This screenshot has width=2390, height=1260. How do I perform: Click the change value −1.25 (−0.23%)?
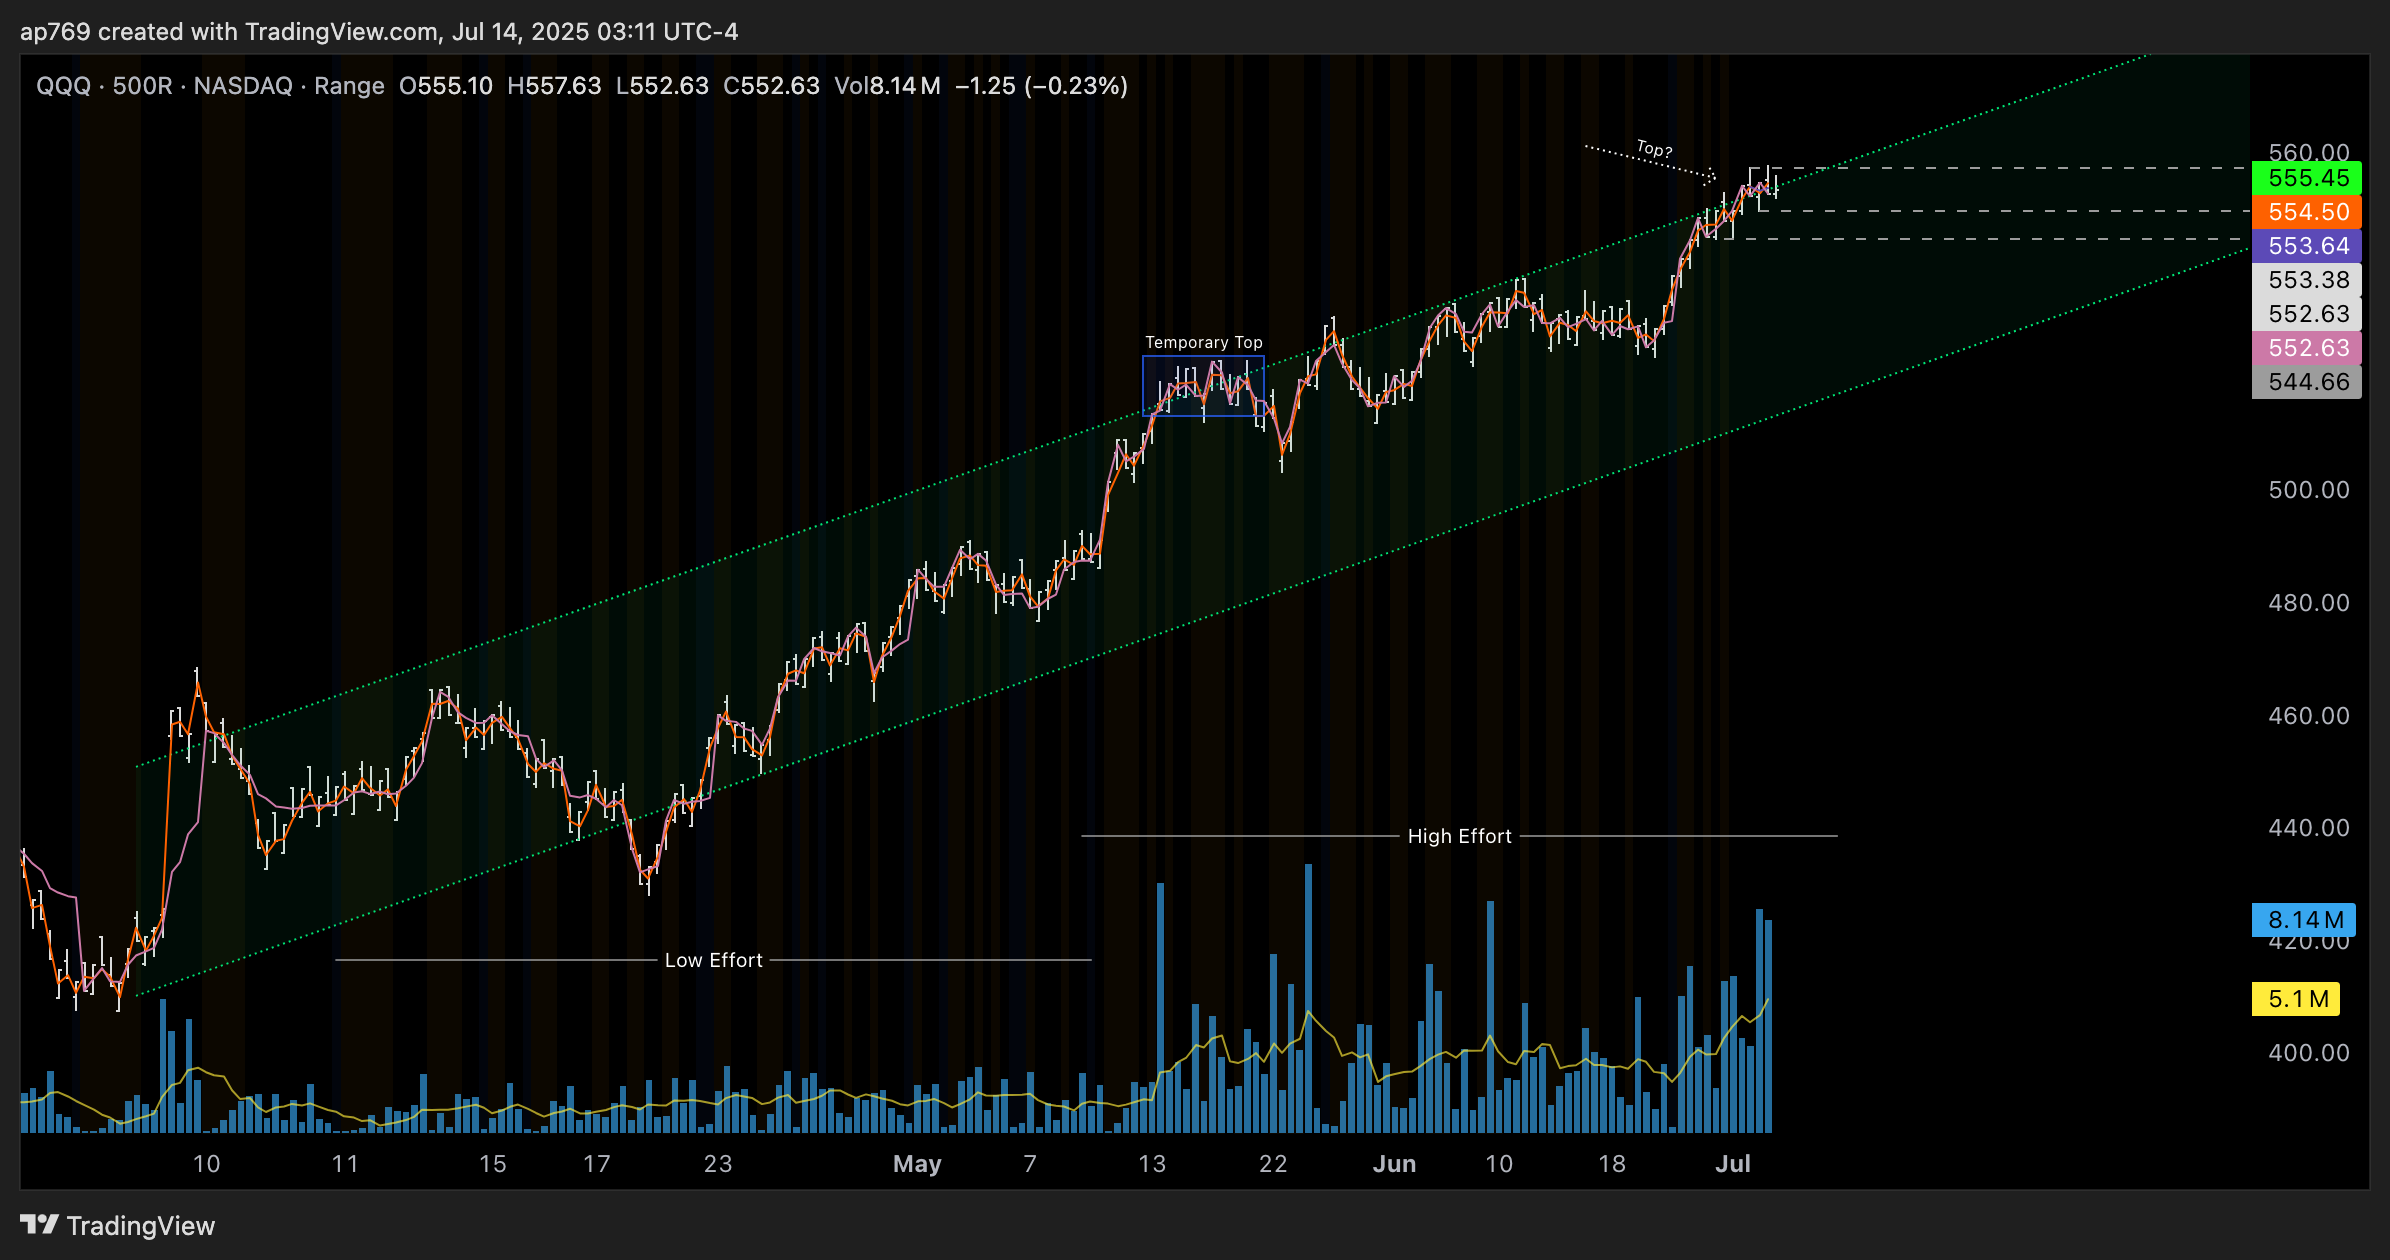point(1041,86)
